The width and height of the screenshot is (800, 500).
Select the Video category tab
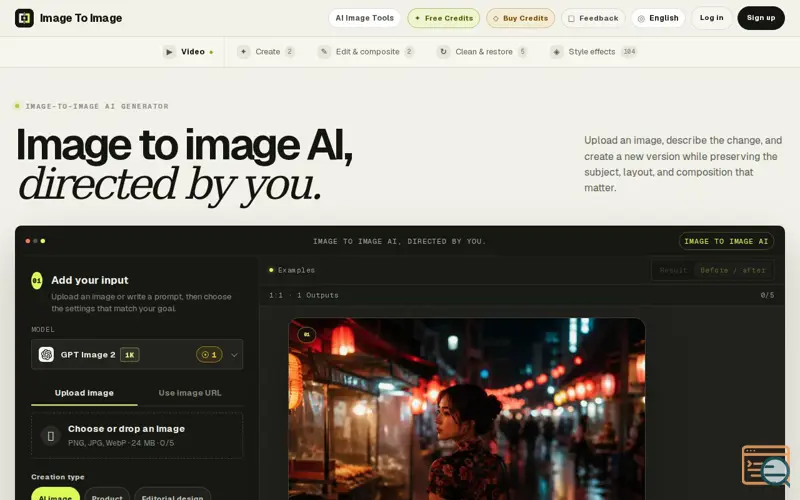coord(188,52)
